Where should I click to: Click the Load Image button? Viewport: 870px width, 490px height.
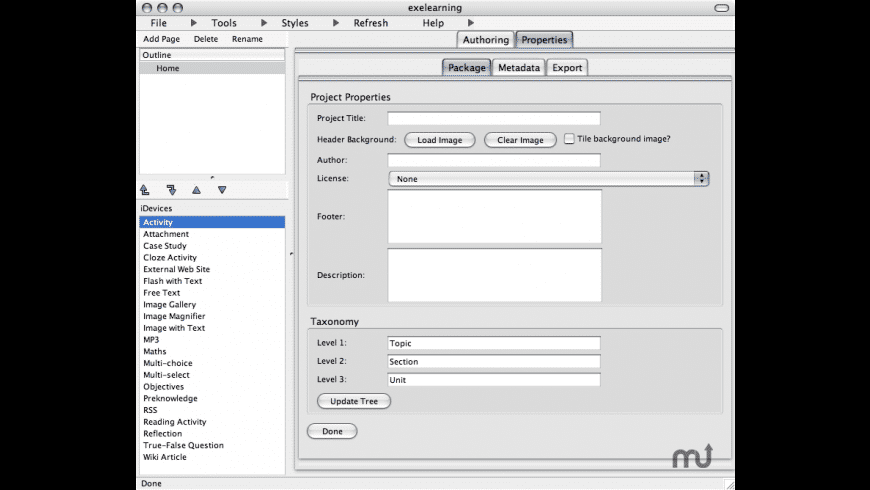tap(439, 140)
